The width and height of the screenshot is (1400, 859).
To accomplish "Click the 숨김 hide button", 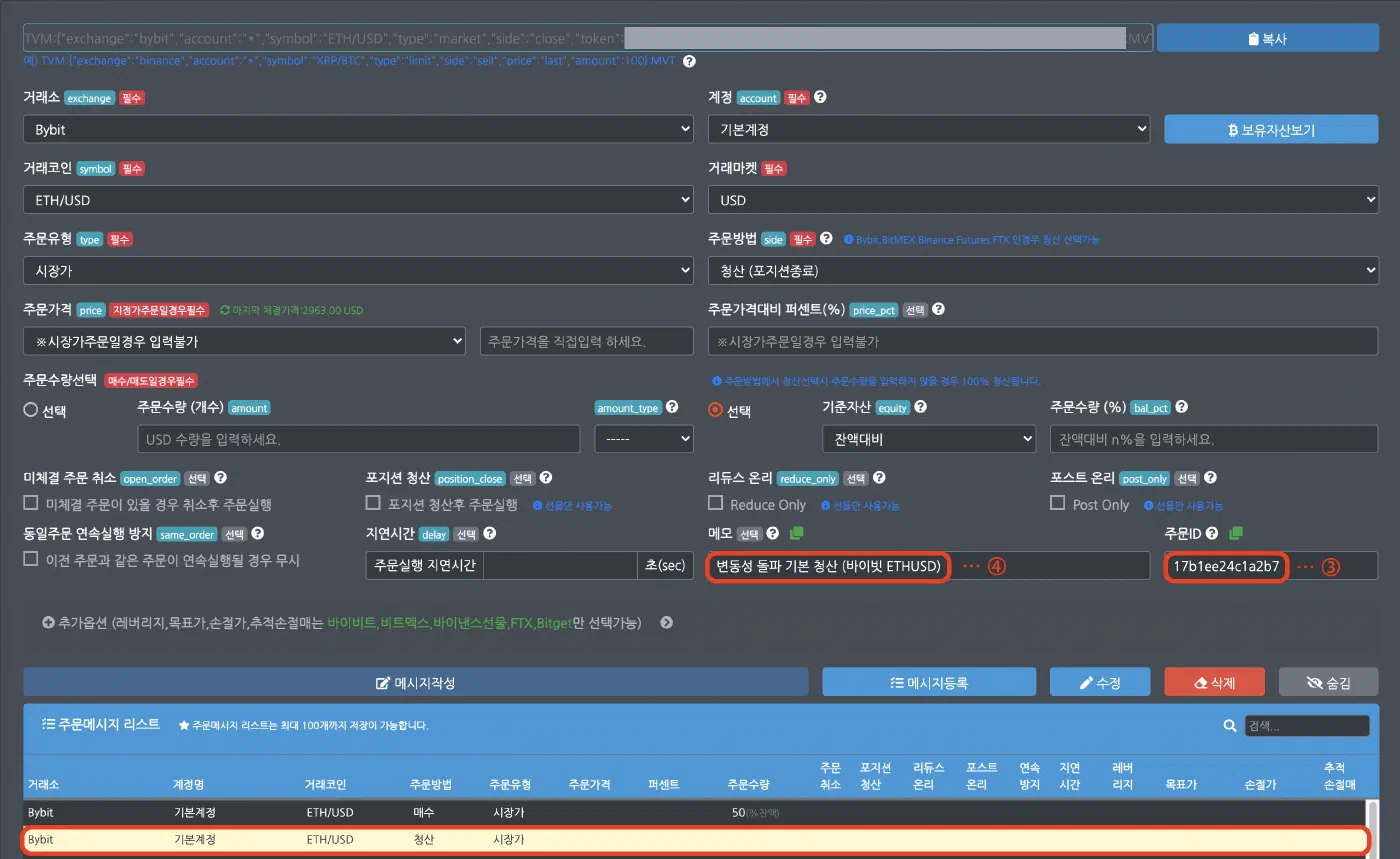I will [1328, 682].
